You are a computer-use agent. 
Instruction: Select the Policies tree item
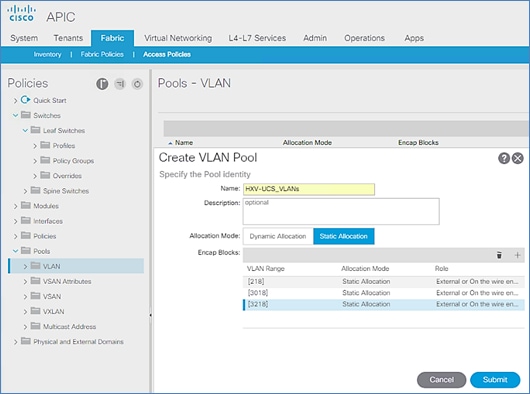[x=45, y=236]
